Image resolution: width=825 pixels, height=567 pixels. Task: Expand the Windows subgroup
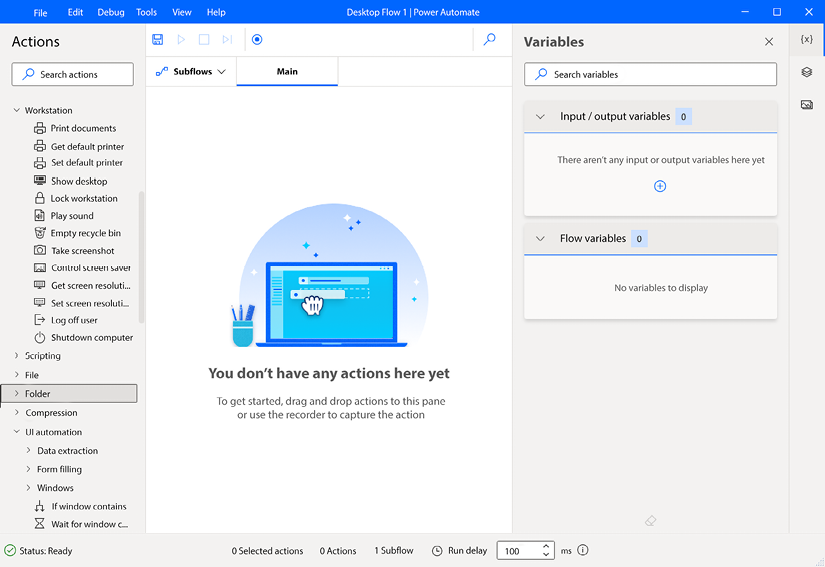[x=28, y=488]
